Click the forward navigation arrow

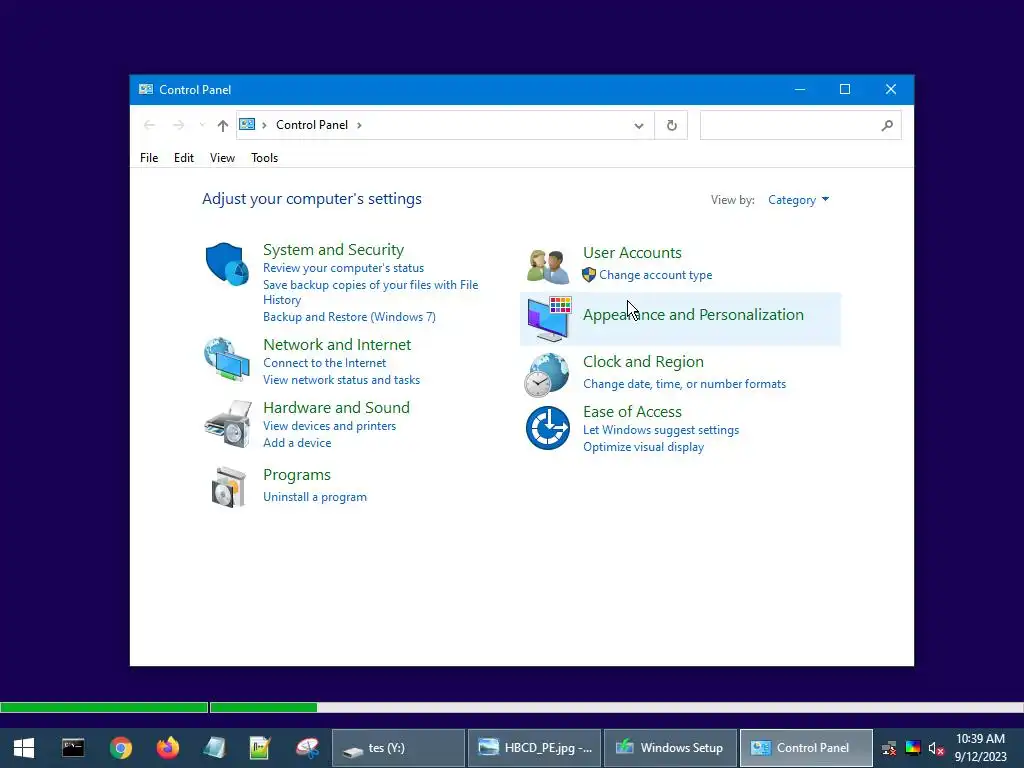pyautogui.click(x=178, y=125)
